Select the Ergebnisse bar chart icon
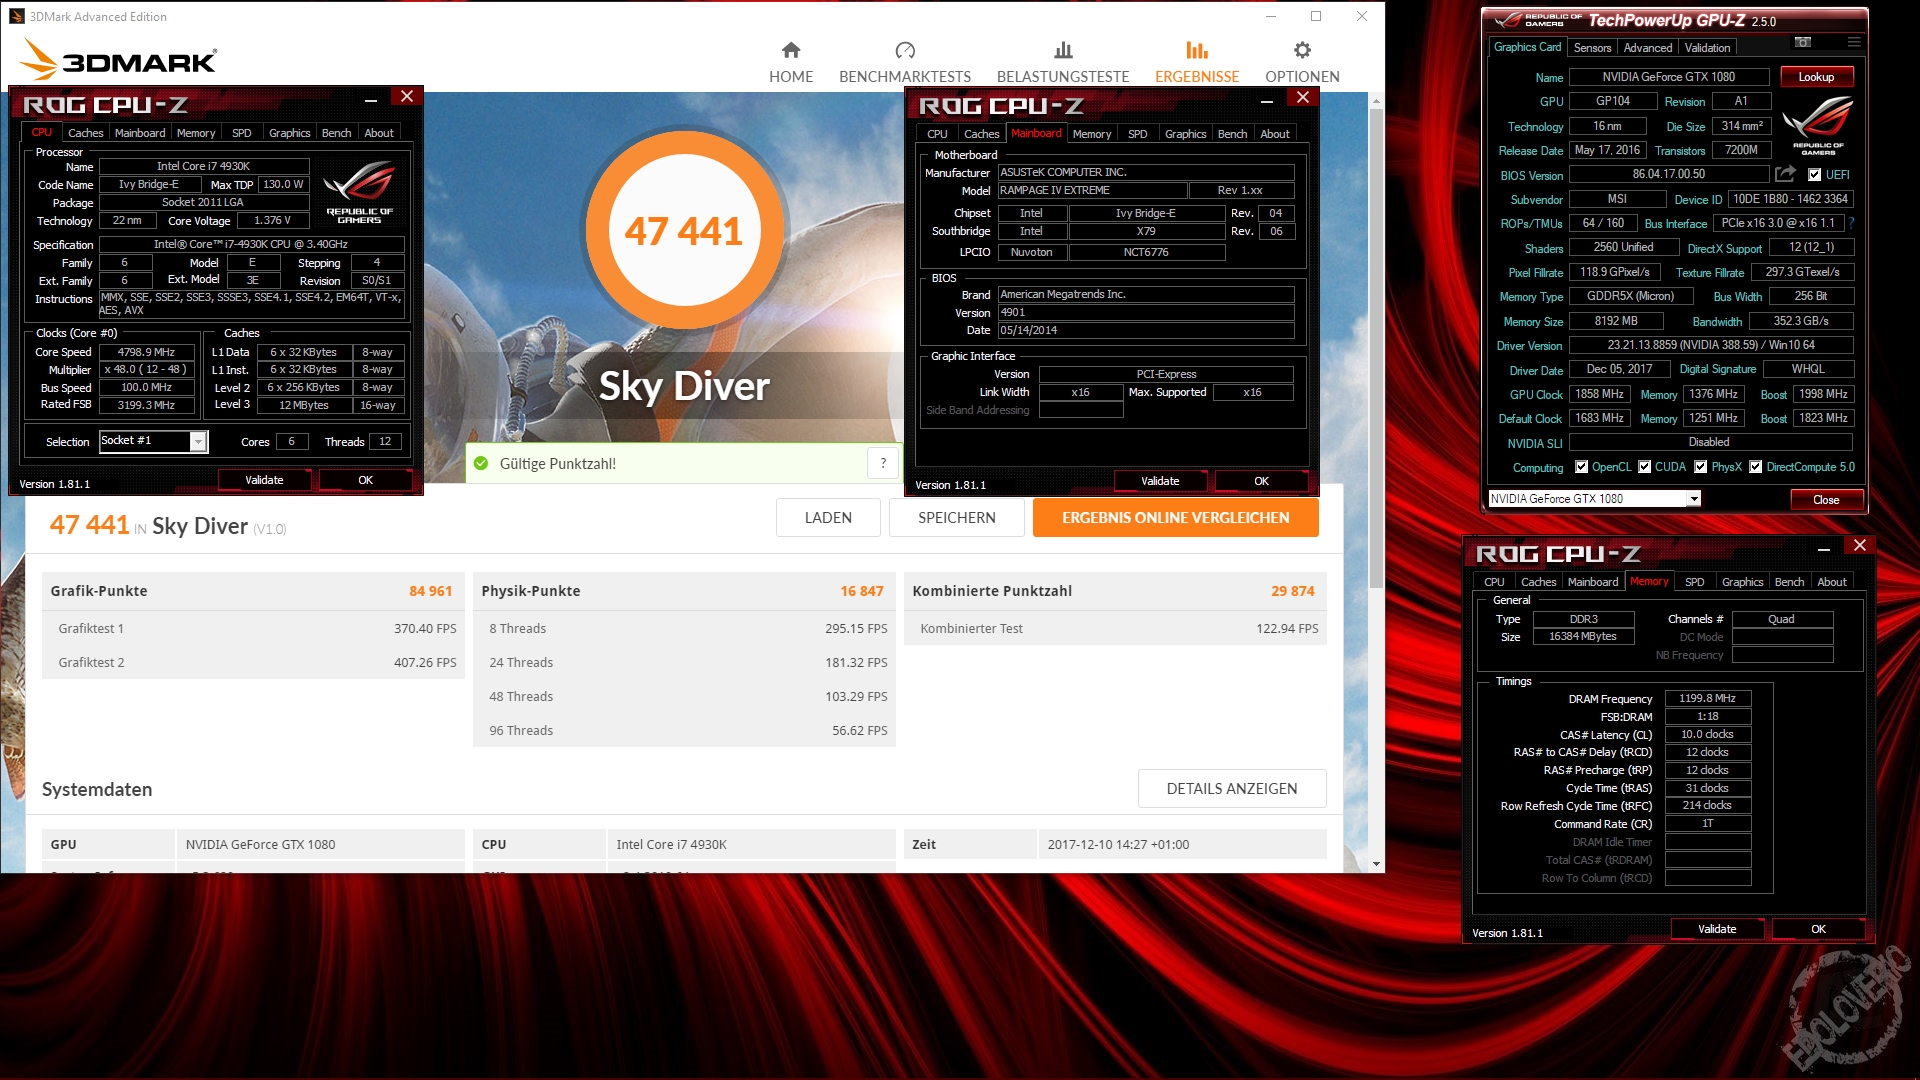1920x1080 pixels. tap(1197, 50)
